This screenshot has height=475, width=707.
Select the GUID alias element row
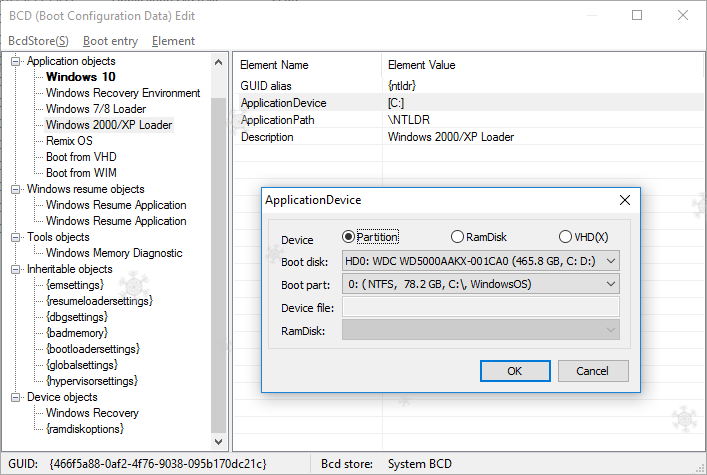(469, 86)
